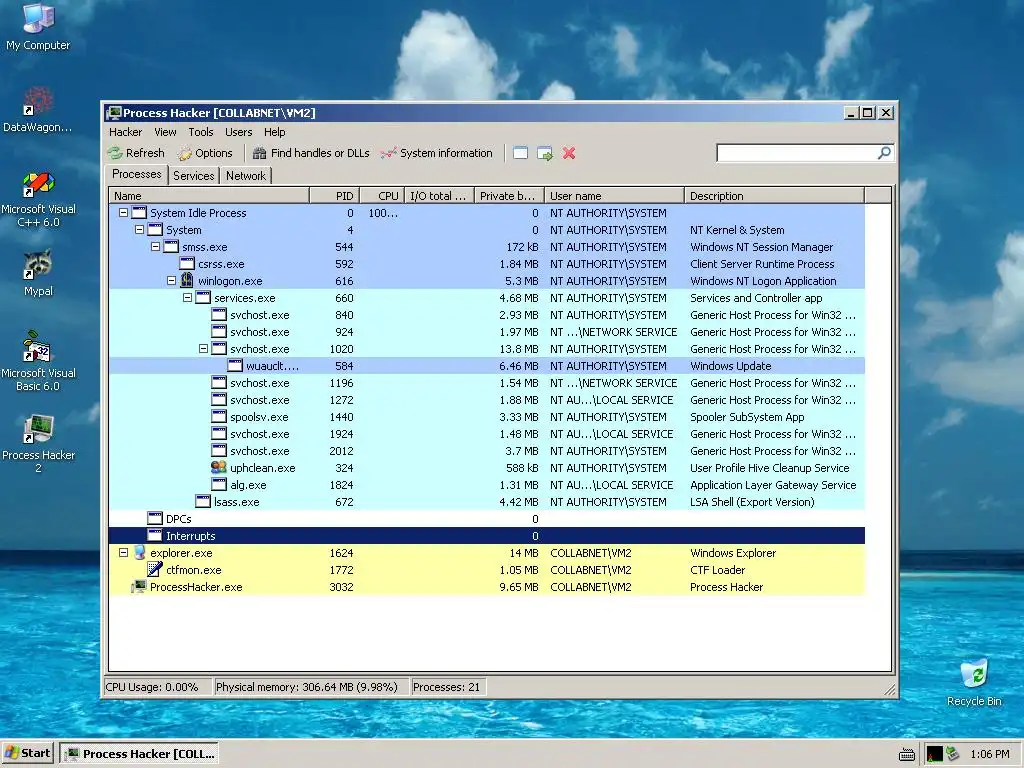Click the explorer.exe process icon
The image size is (1024, 768).
point(139,552)
